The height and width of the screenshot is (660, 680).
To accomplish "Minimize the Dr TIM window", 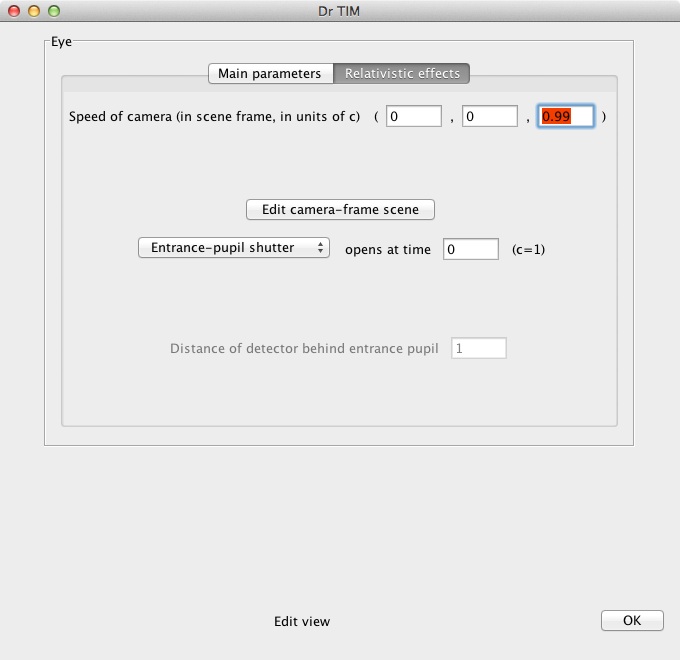I will (34, 11).
